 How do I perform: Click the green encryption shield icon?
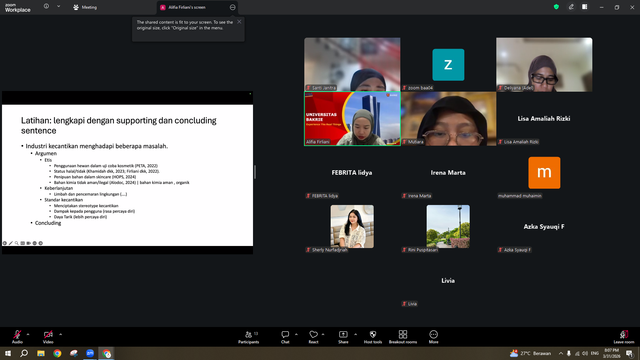pyautogui.click(x=556, y=7)
